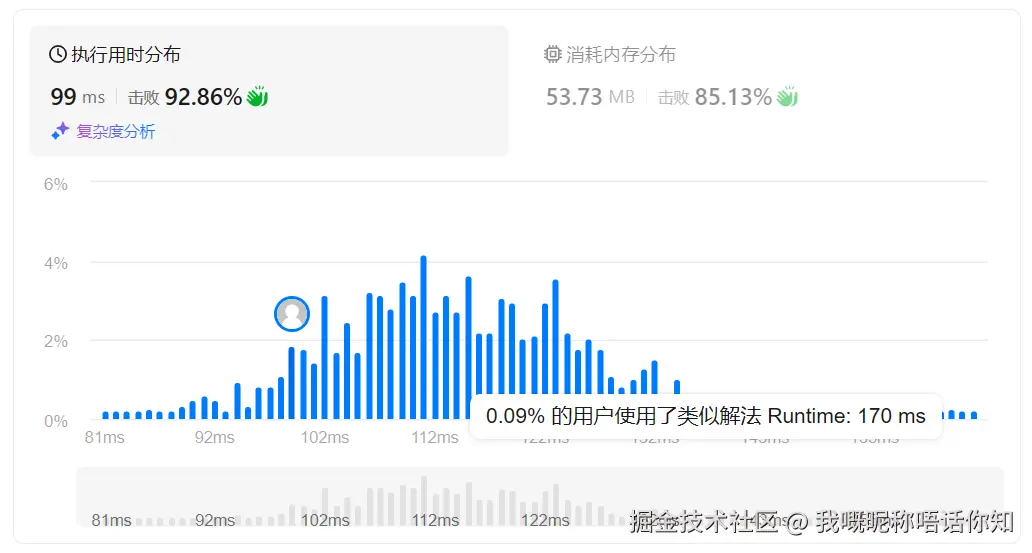This screenshot has width=1032, height=553.
Task: Click the 击败 92.86% text
Action: [185, 97]
